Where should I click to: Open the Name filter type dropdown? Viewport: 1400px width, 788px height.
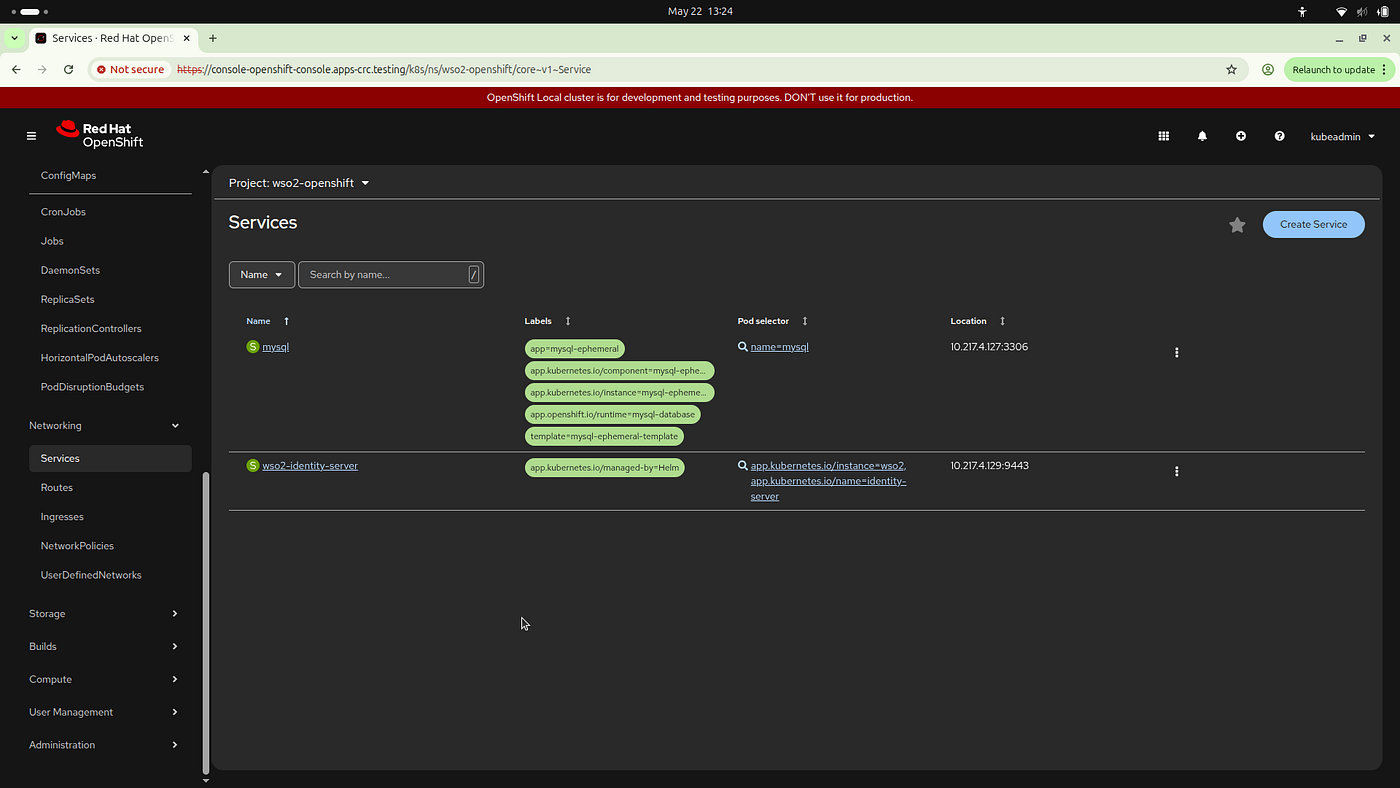coord(262,275)
